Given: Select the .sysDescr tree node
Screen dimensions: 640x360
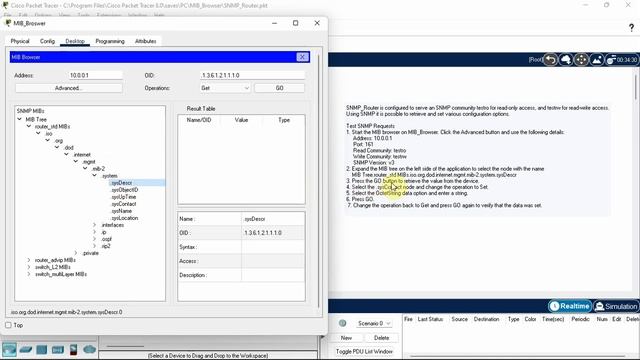Looking at the screenshot, I should pyautogui.click(x=122, y=183).
